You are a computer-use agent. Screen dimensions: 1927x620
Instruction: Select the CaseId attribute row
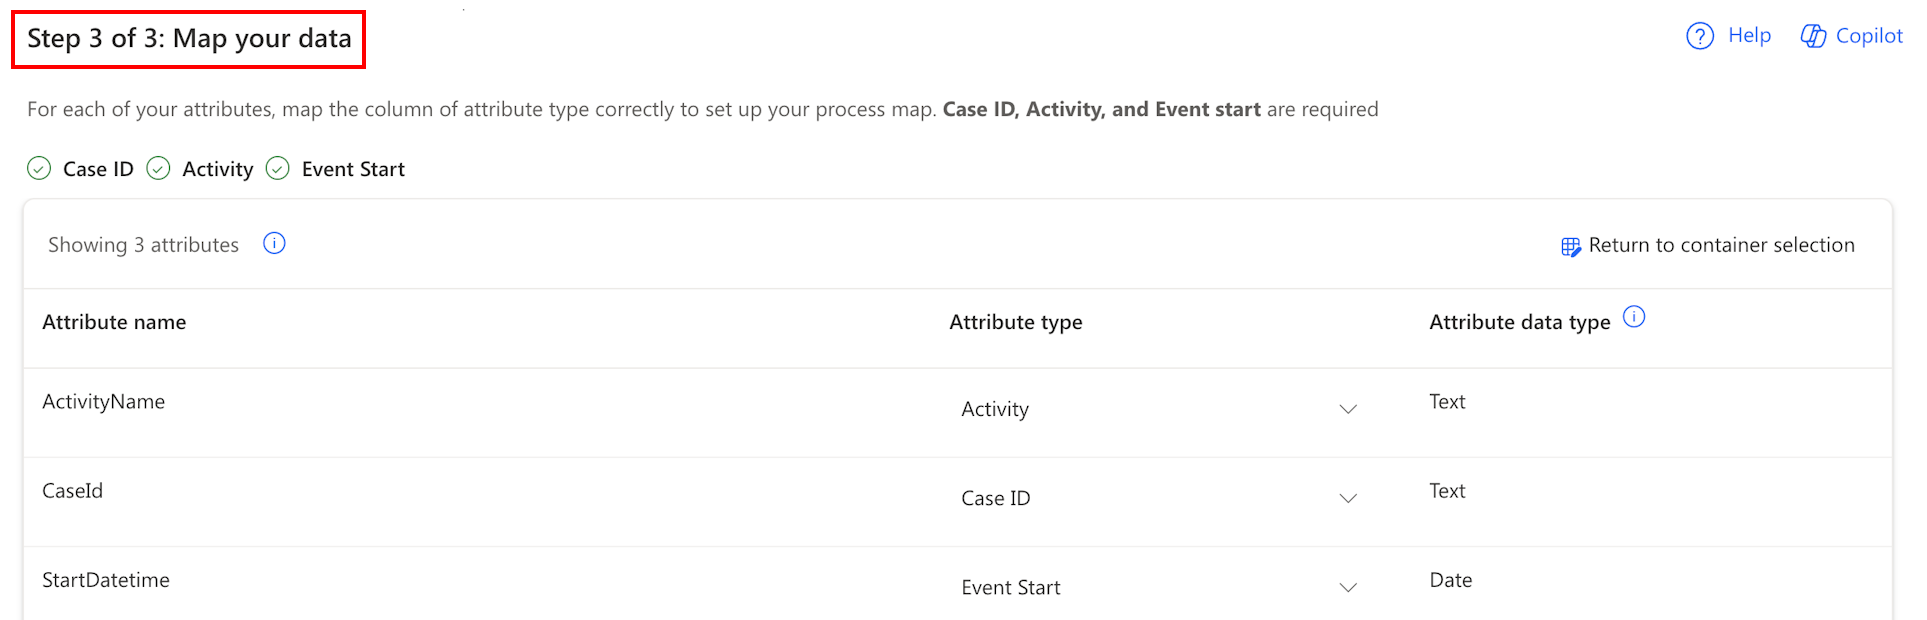[958, 502]
